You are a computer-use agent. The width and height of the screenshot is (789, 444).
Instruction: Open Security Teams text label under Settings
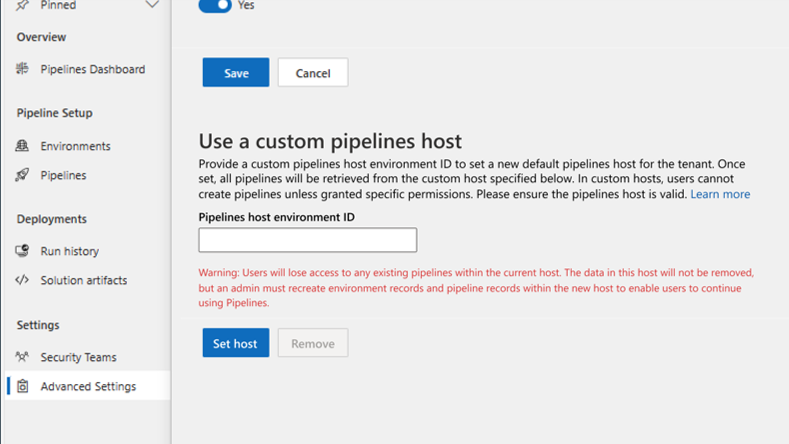pos(79,357)
